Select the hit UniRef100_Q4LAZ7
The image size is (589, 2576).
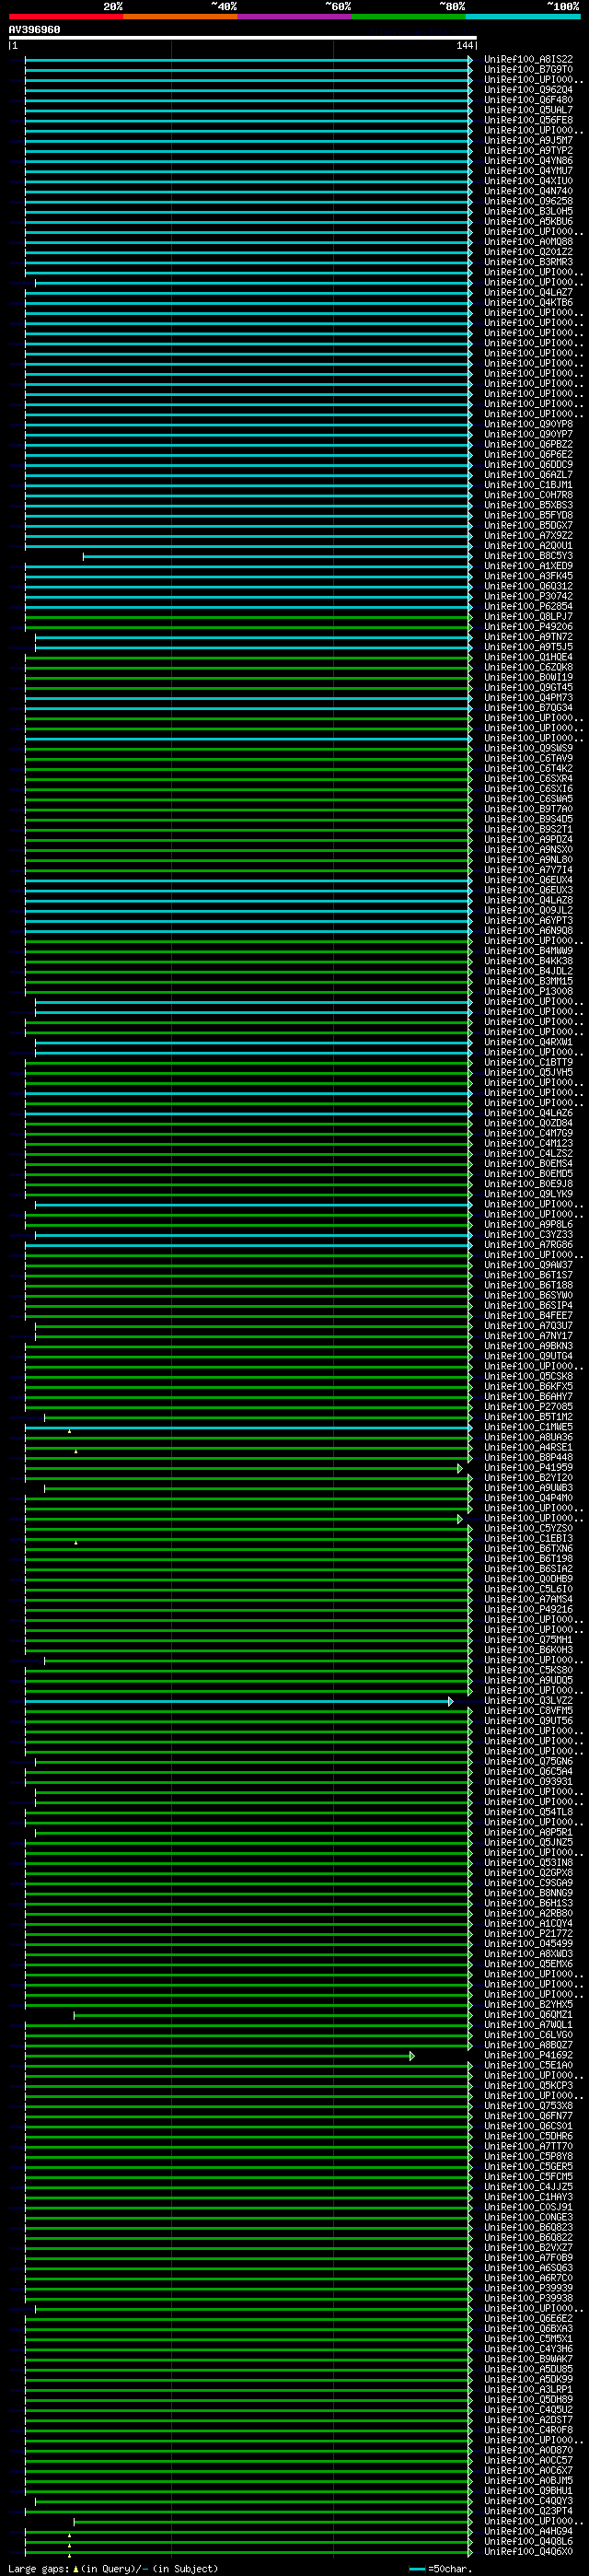529,293
